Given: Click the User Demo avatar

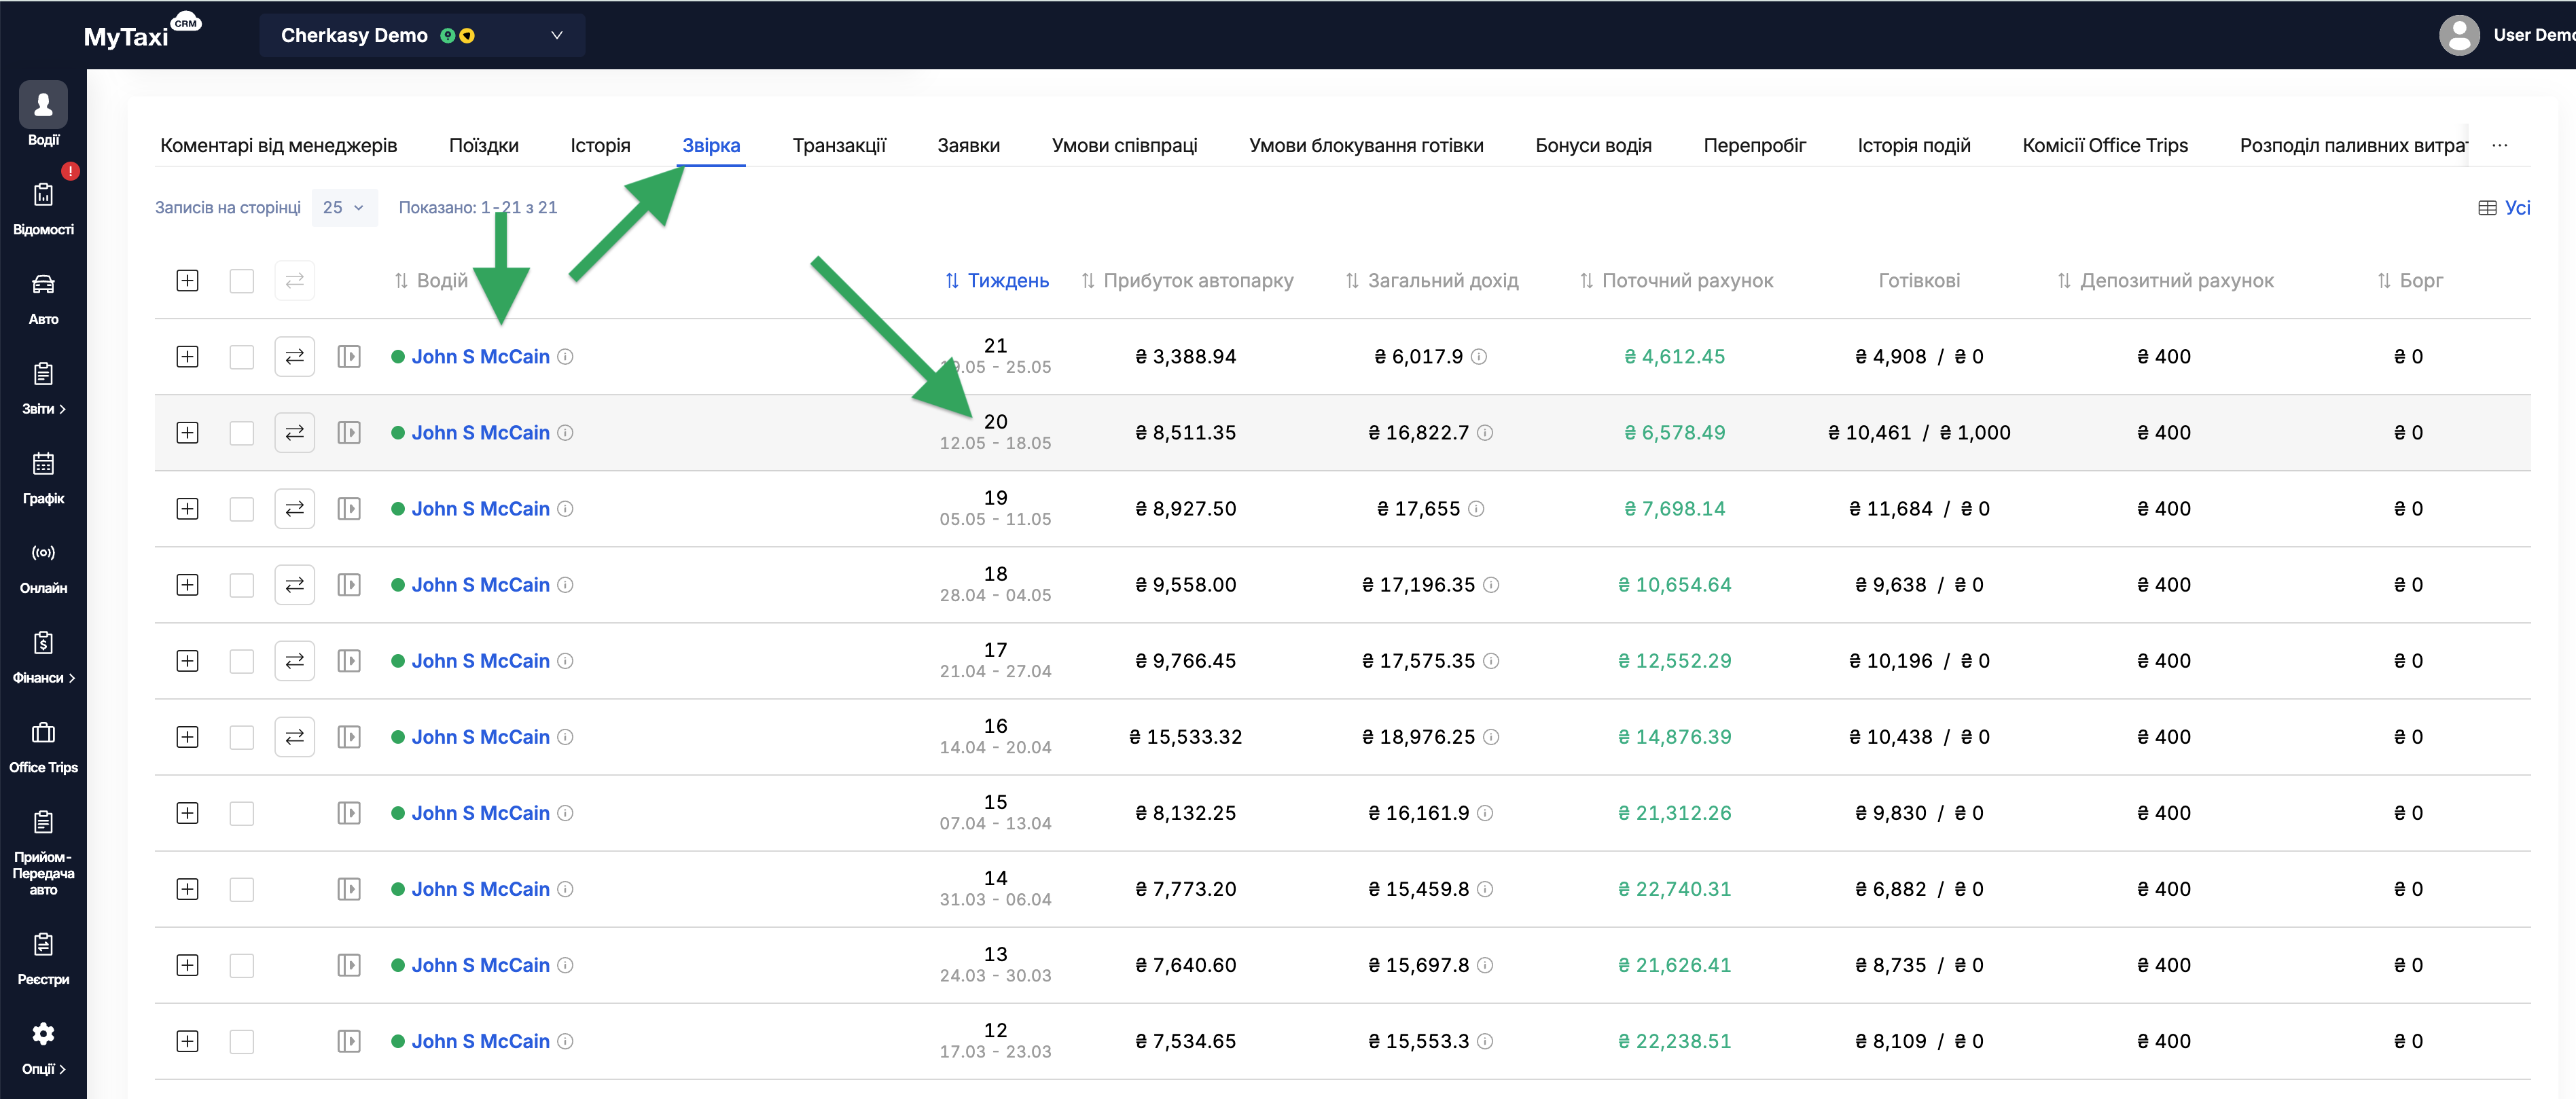Looking at the screenshot, I should [x=2458, y=35].
